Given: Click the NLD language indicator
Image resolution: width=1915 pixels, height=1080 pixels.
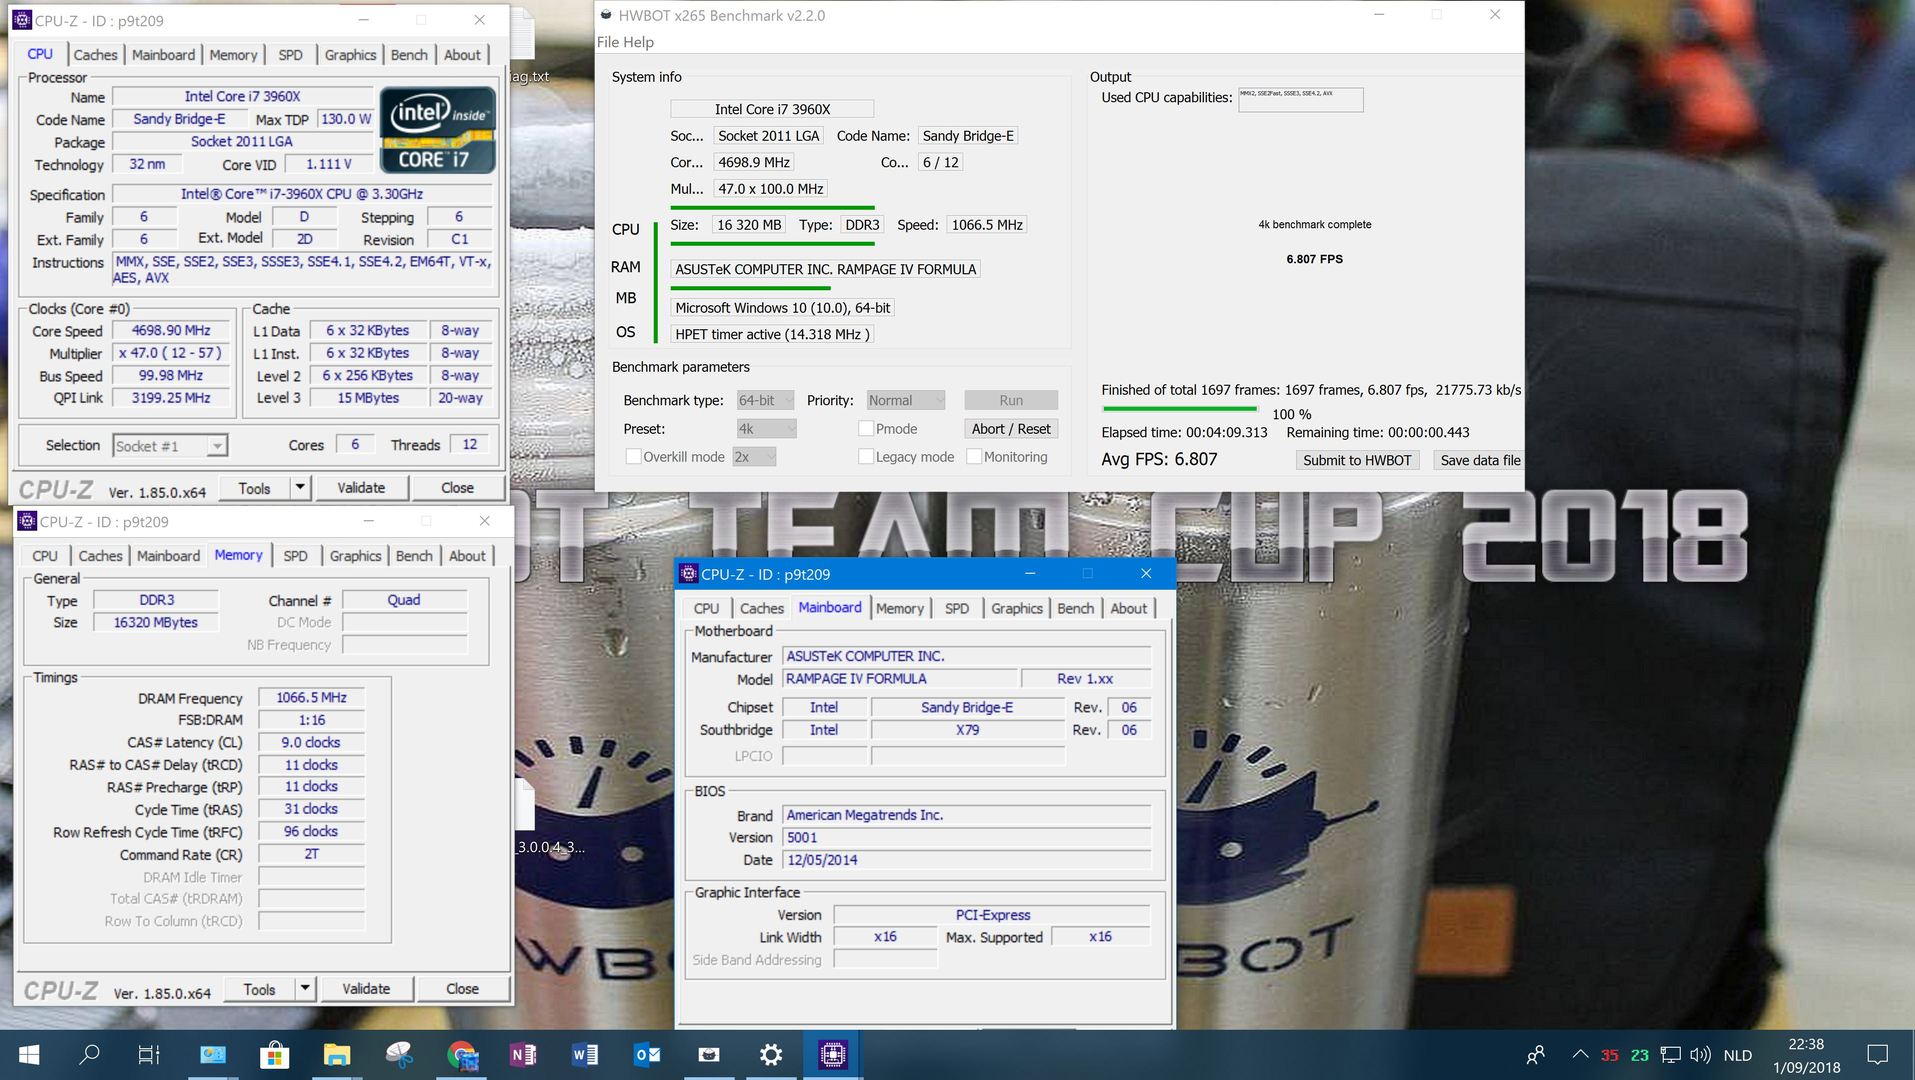Looking at the screenshot, I should point(1738,1055).
